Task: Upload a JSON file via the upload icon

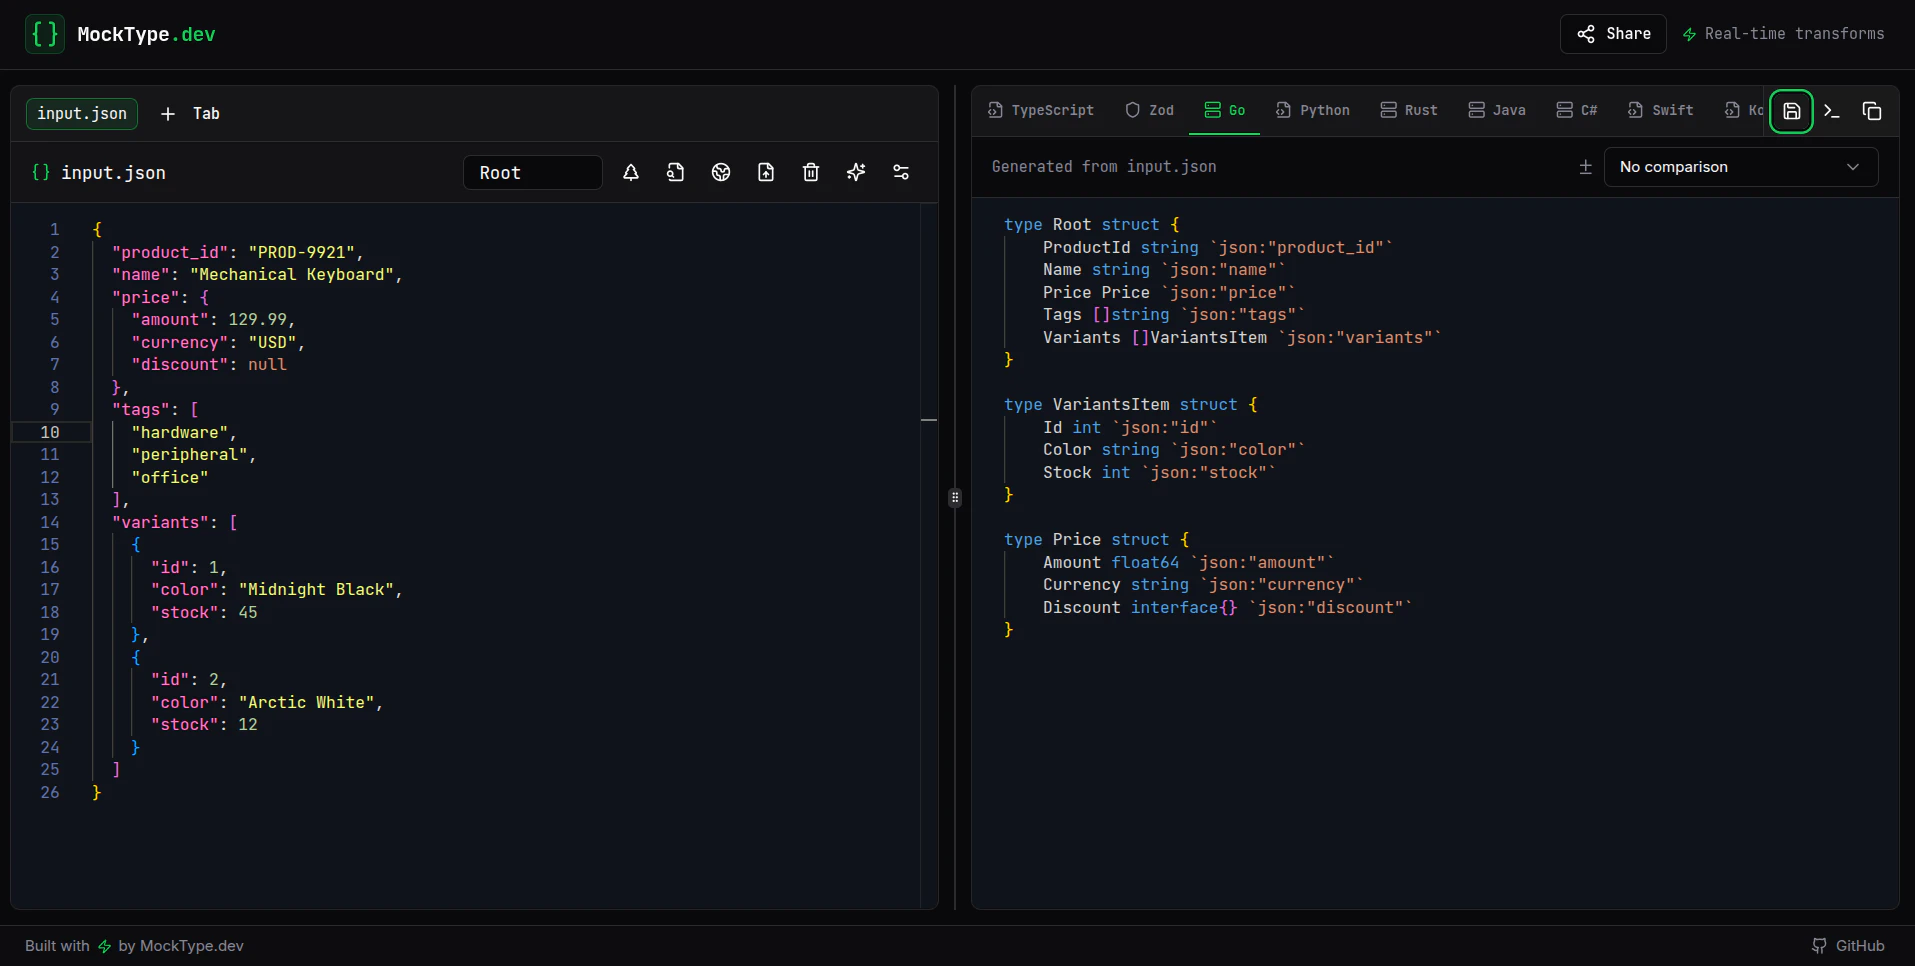Action: [x=766, y=172]
